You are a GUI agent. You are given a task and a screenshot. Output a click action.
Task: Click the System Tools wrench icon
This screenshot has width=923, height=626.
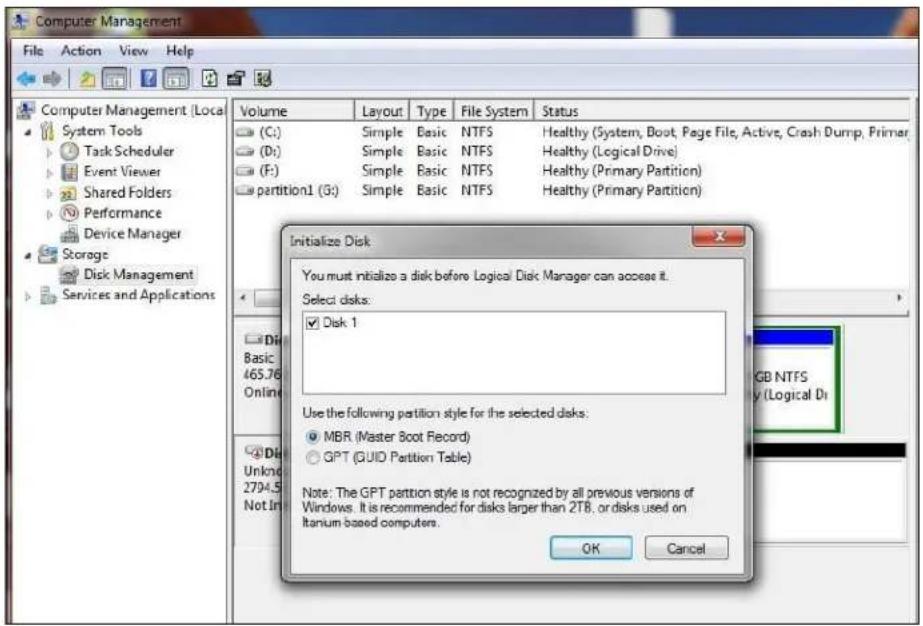coord(48,131)
